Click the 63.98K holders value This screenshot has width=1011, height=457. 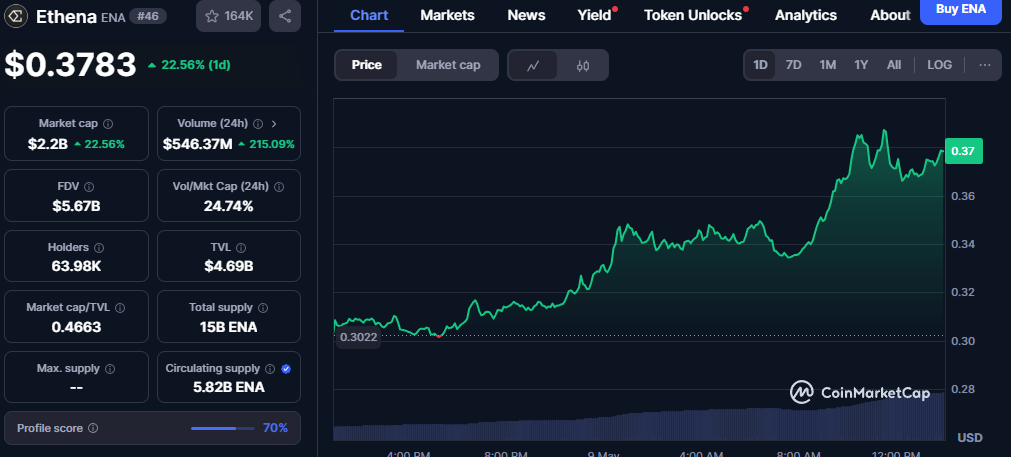pos(76,266)
